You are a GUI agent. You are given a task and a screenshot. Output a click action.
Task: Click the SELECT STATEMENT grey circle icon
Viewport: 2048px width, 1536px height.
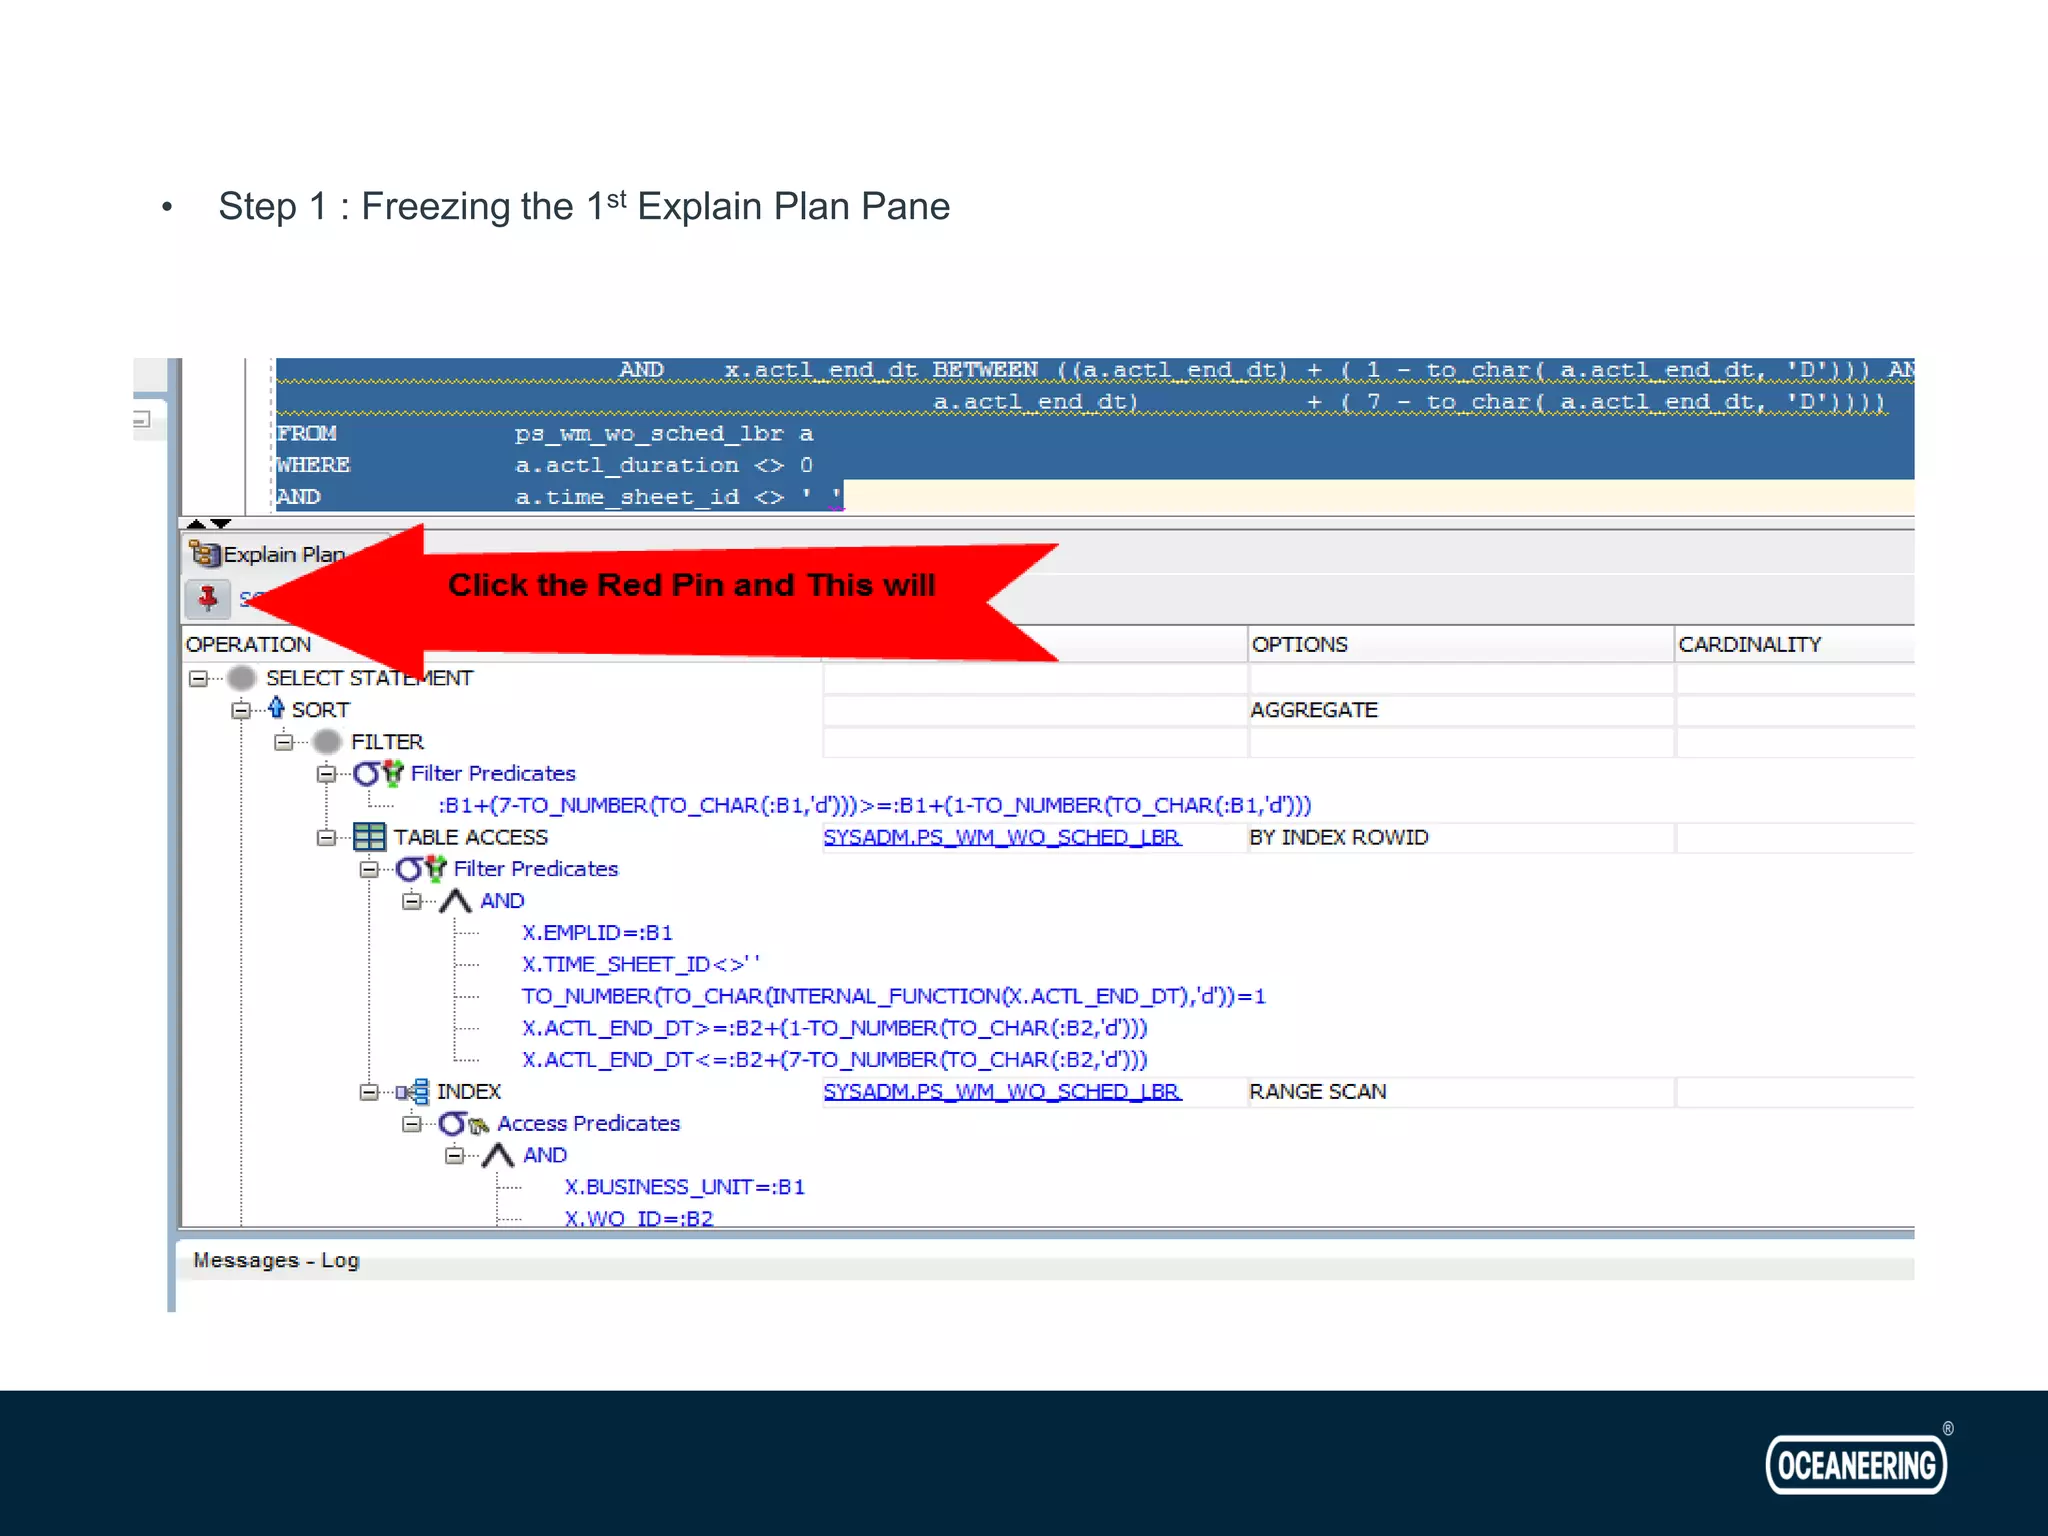242,678
